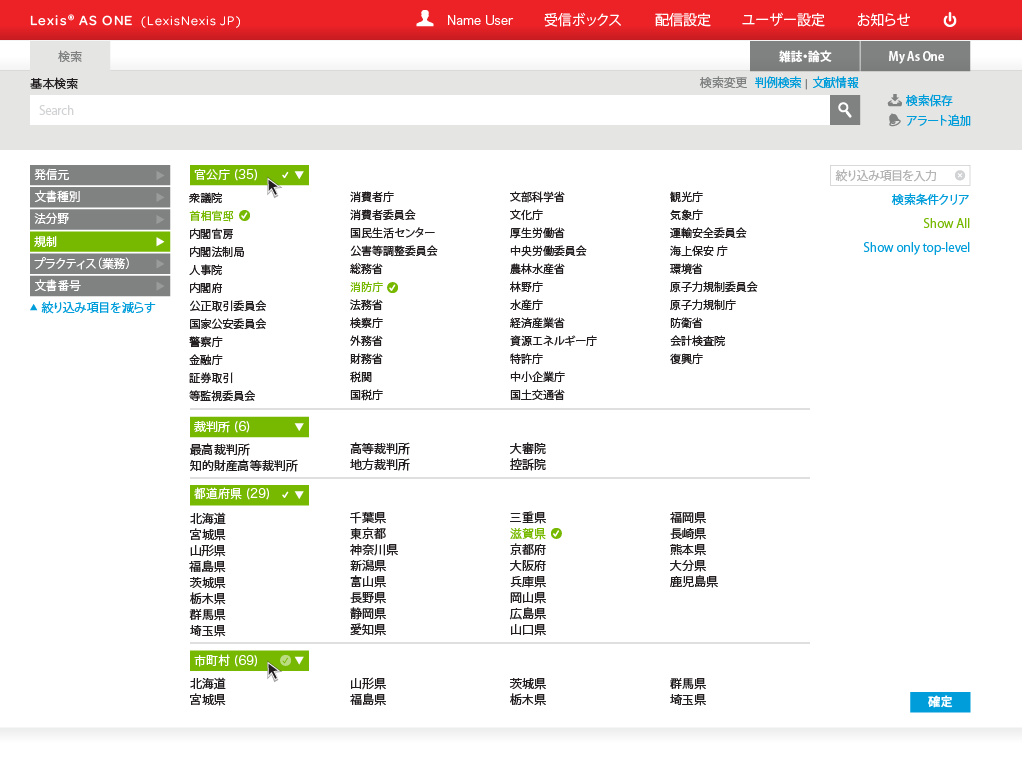This screenshot has height=765, width=1022.
Task: Focus the 絞り込み項目を入力 filter field
Action: pyautogui.click(x=899, y=175)
